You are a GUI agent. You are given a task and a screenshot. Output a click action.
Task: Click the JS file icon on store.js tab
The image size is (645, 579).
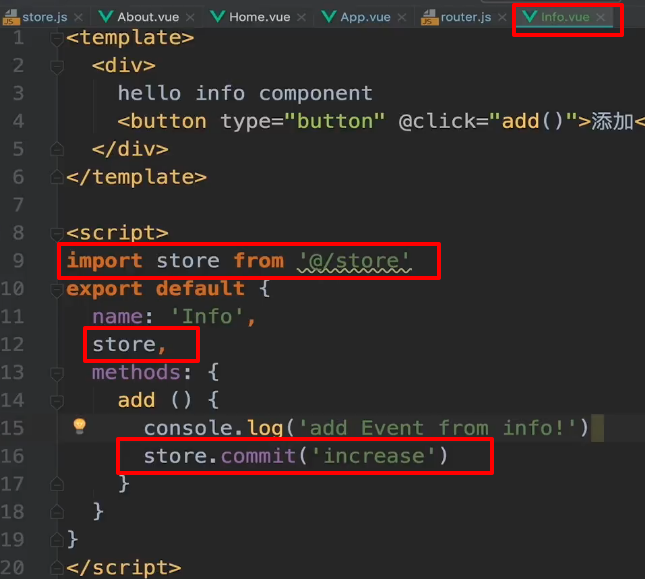point(10,17)
